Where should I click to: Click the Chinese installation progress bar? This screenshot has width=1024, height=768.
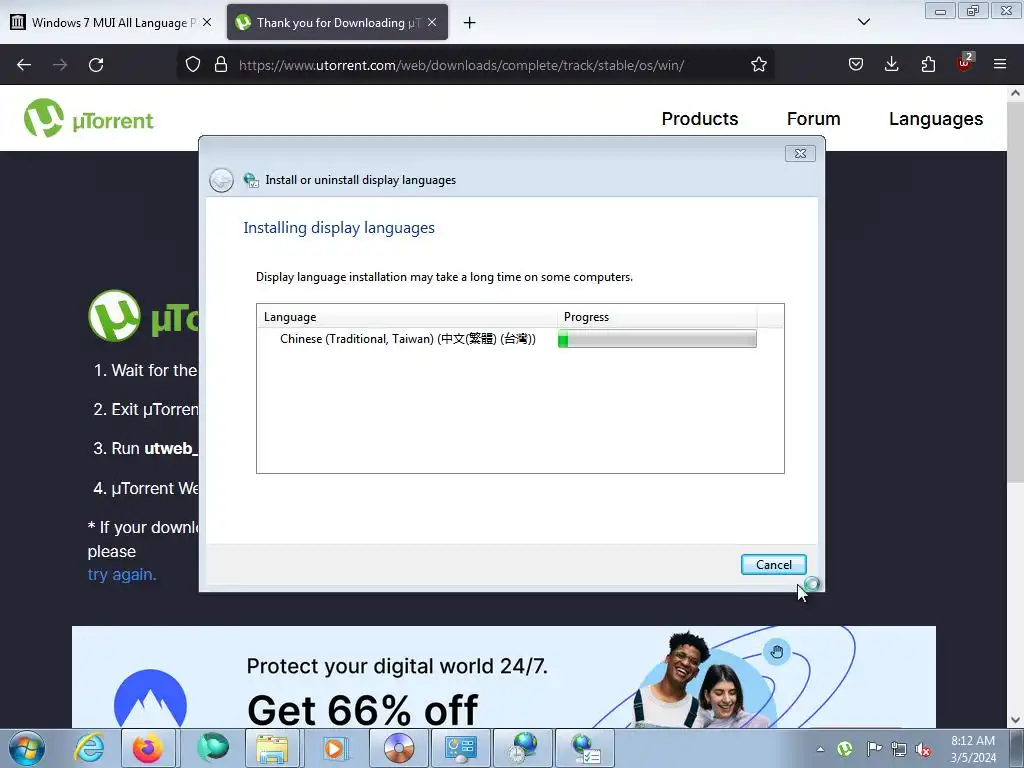(657, 339)
